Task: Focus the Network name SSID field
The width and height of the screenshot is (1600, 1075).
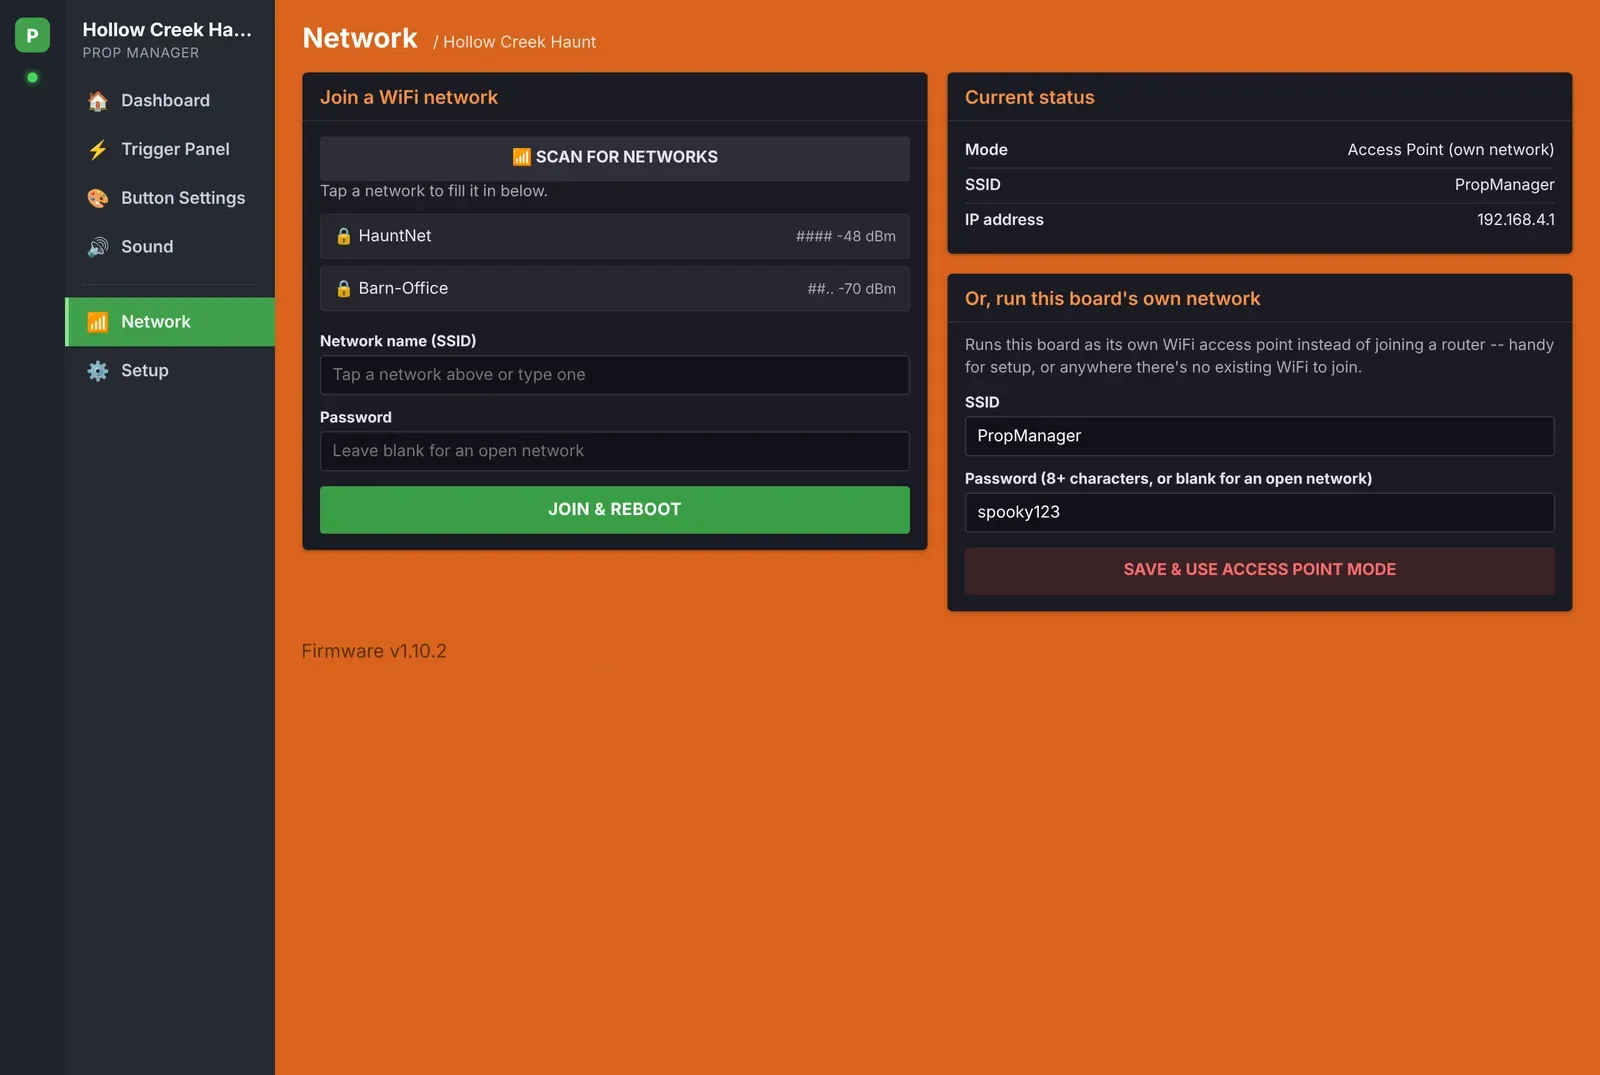Action: pos(615,375)
